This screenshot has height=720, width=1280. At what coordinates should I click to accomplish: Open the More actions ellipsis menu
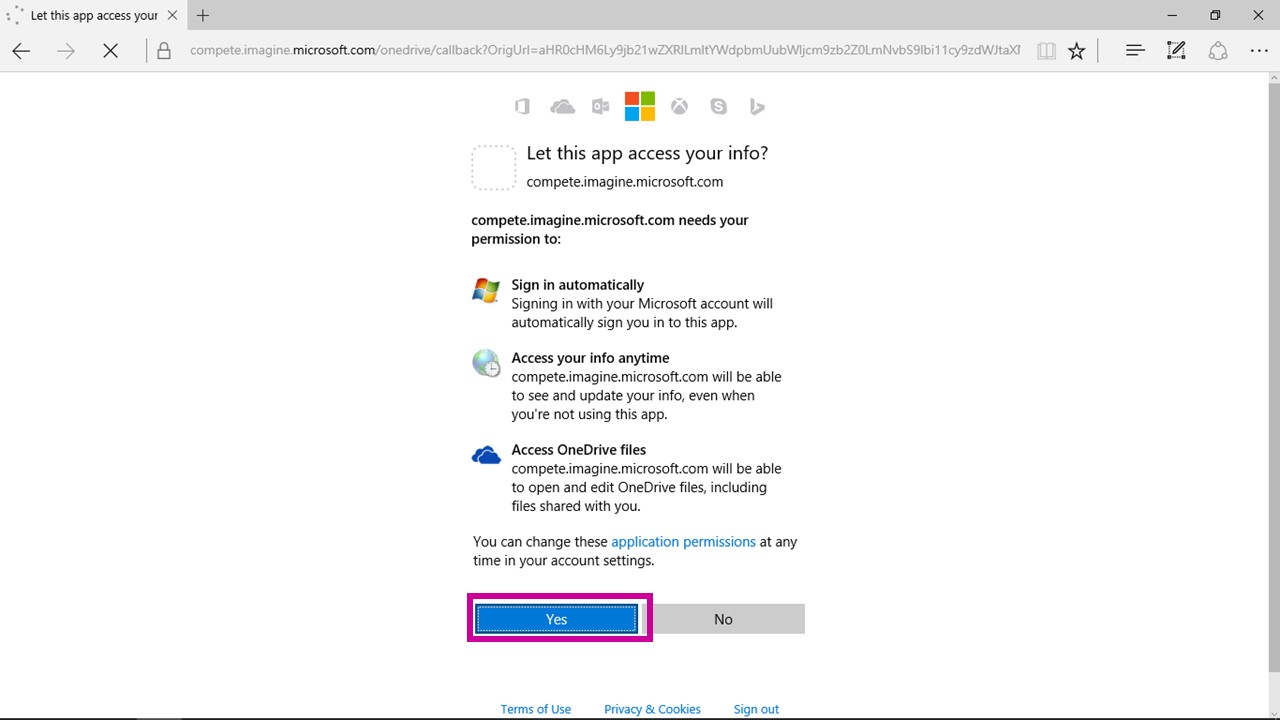click(x=1259, y=51)
